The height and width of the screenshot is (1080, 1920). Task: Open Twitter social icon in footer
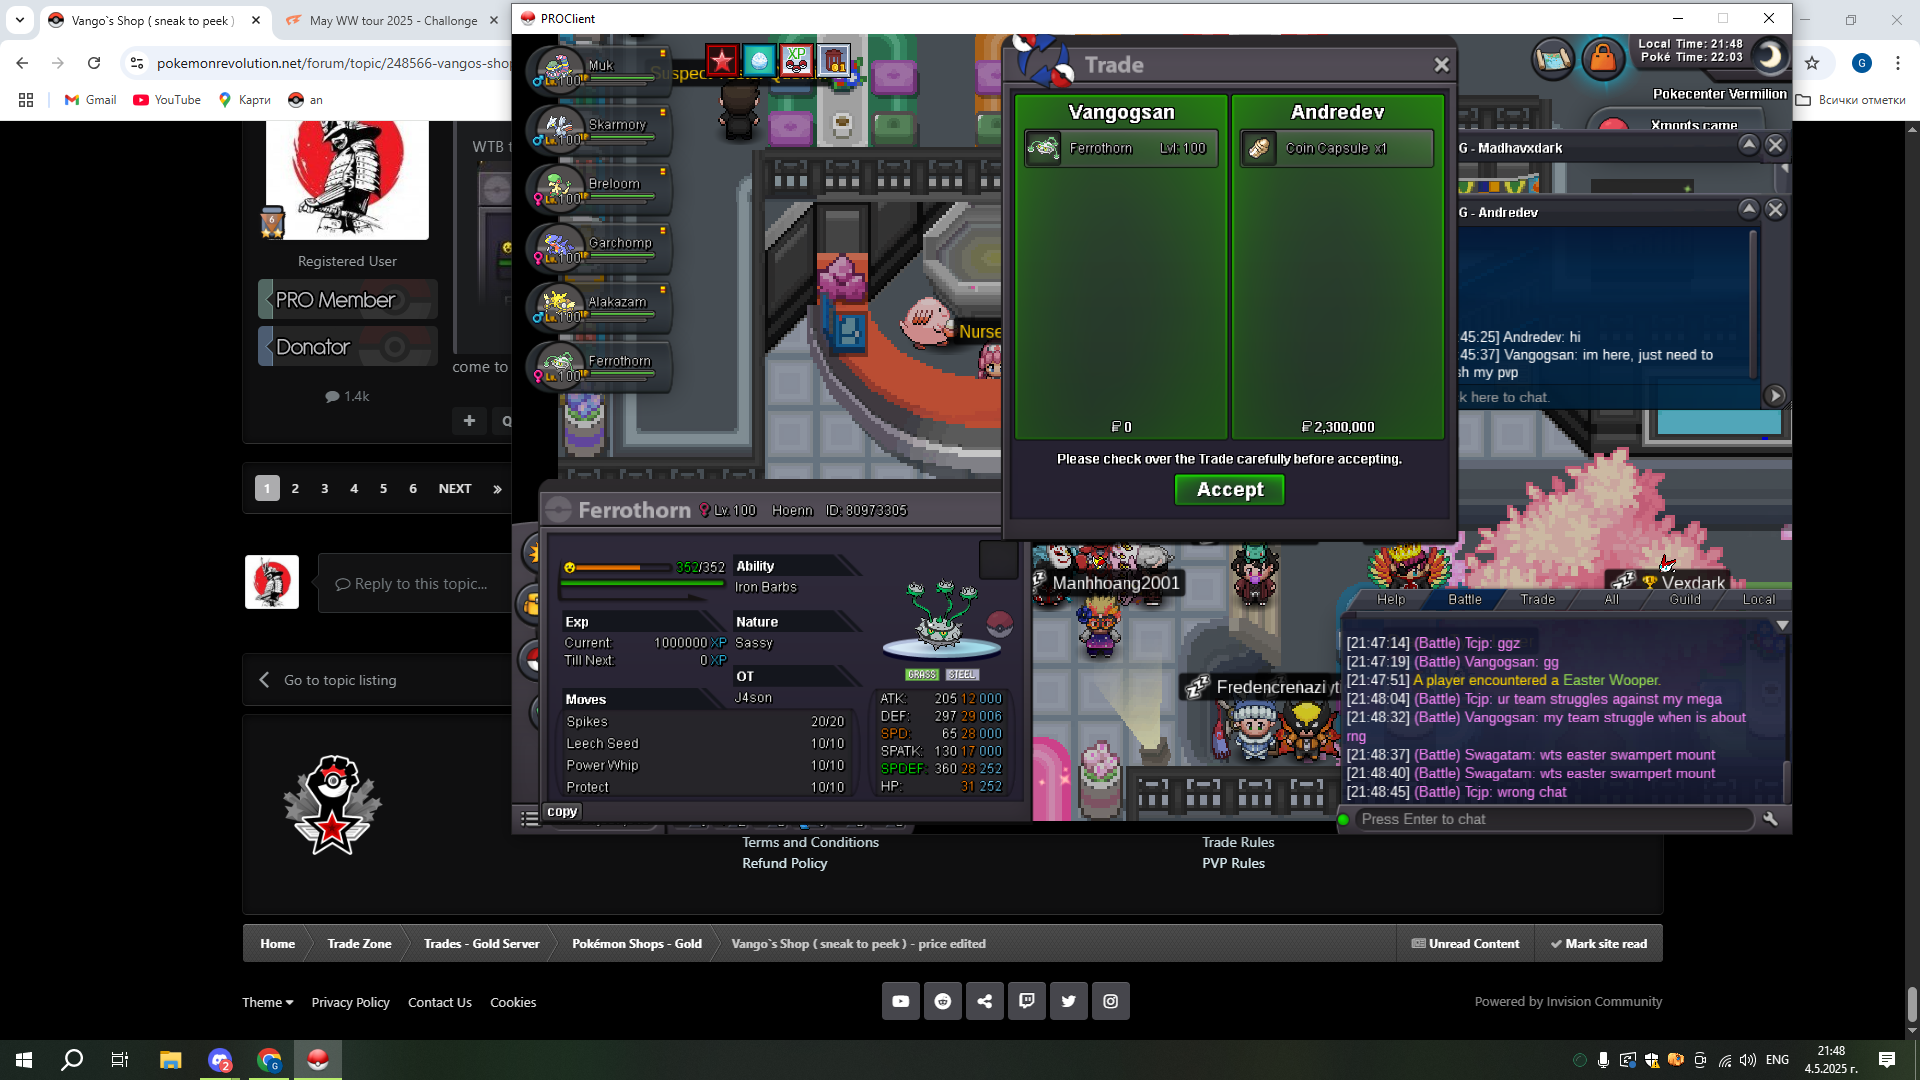1069,1001
